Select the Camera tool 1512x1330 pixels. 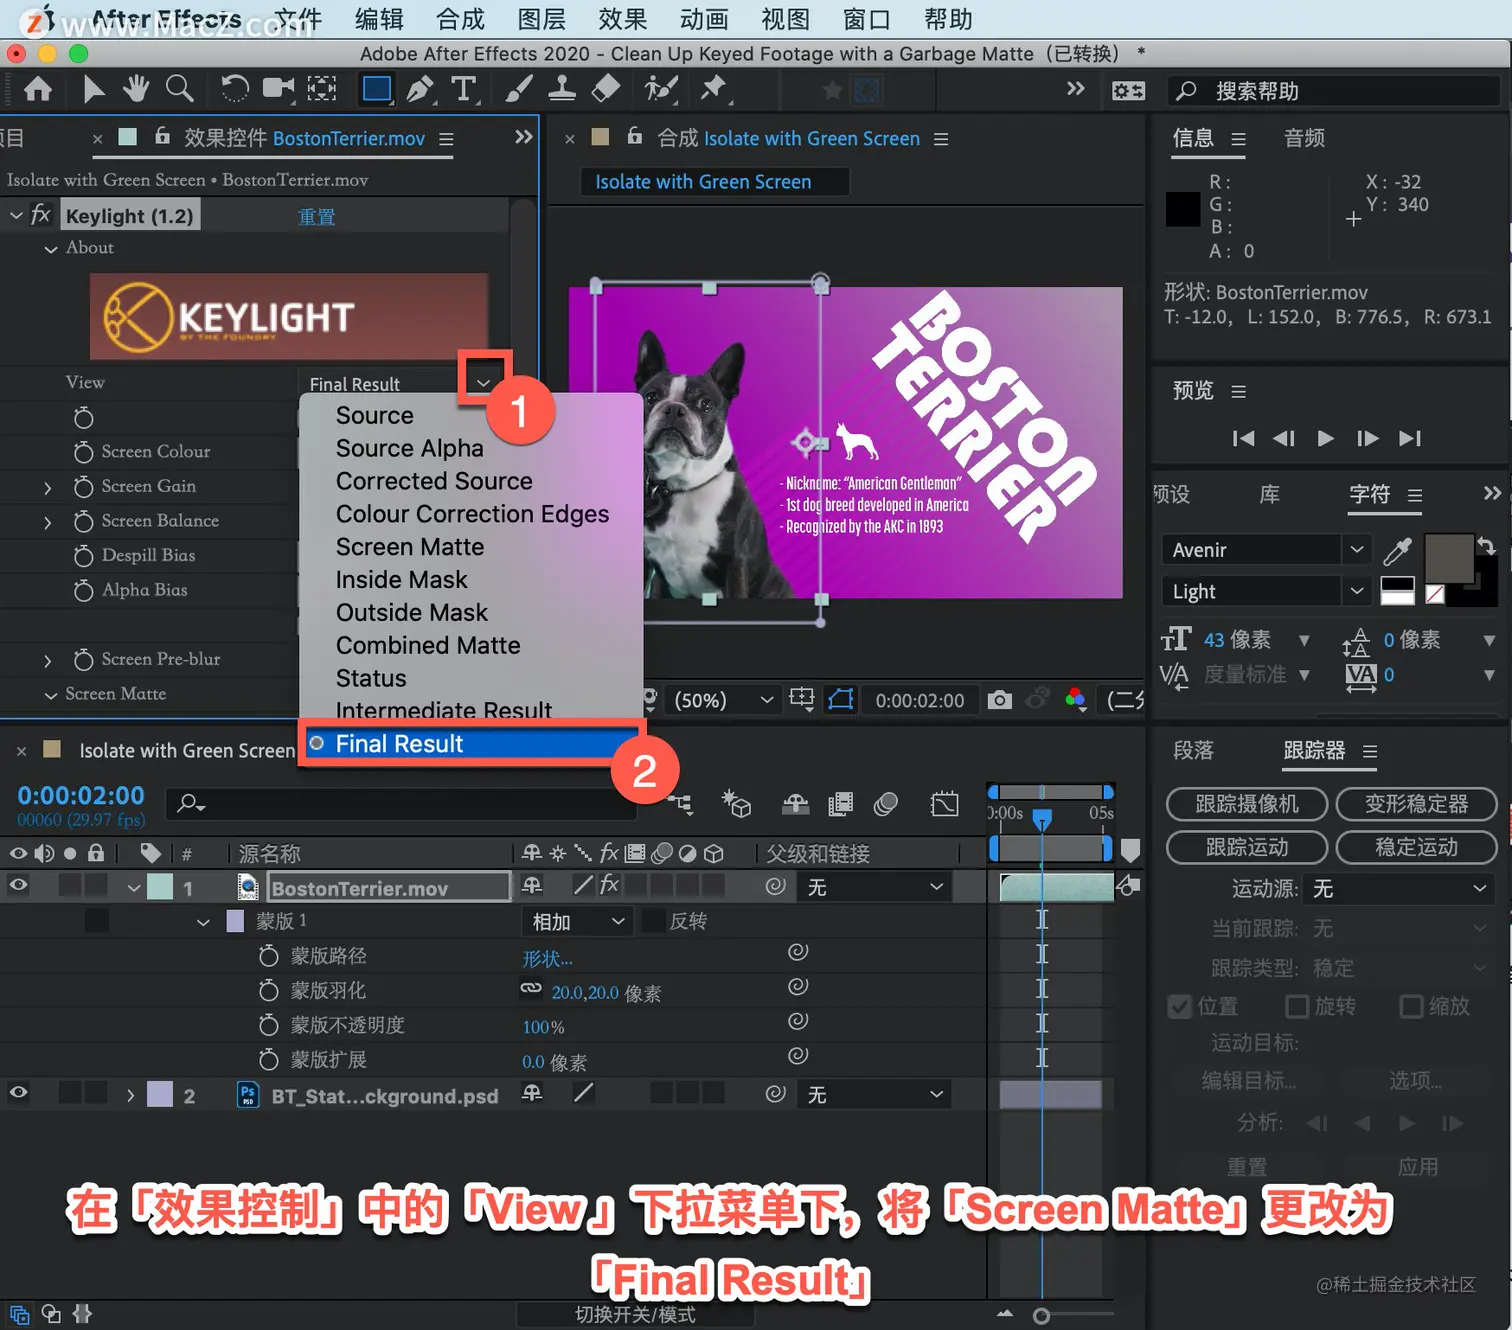pos(278,90)
